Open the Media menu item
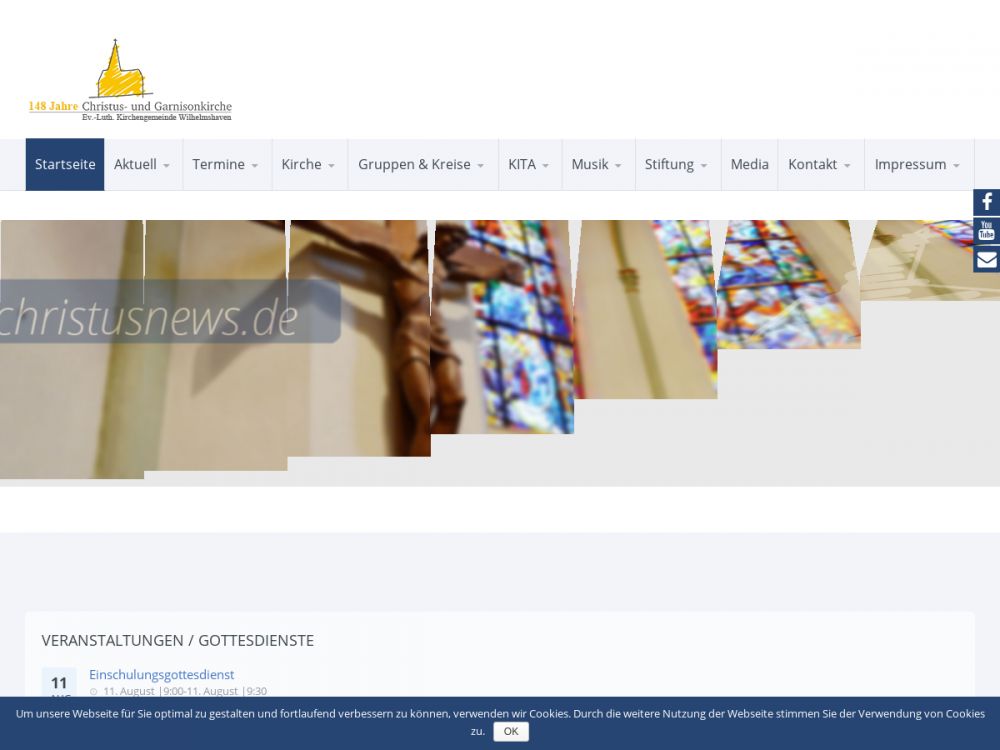The height and width of the screenshot is (750, 1000). [749, 164]
